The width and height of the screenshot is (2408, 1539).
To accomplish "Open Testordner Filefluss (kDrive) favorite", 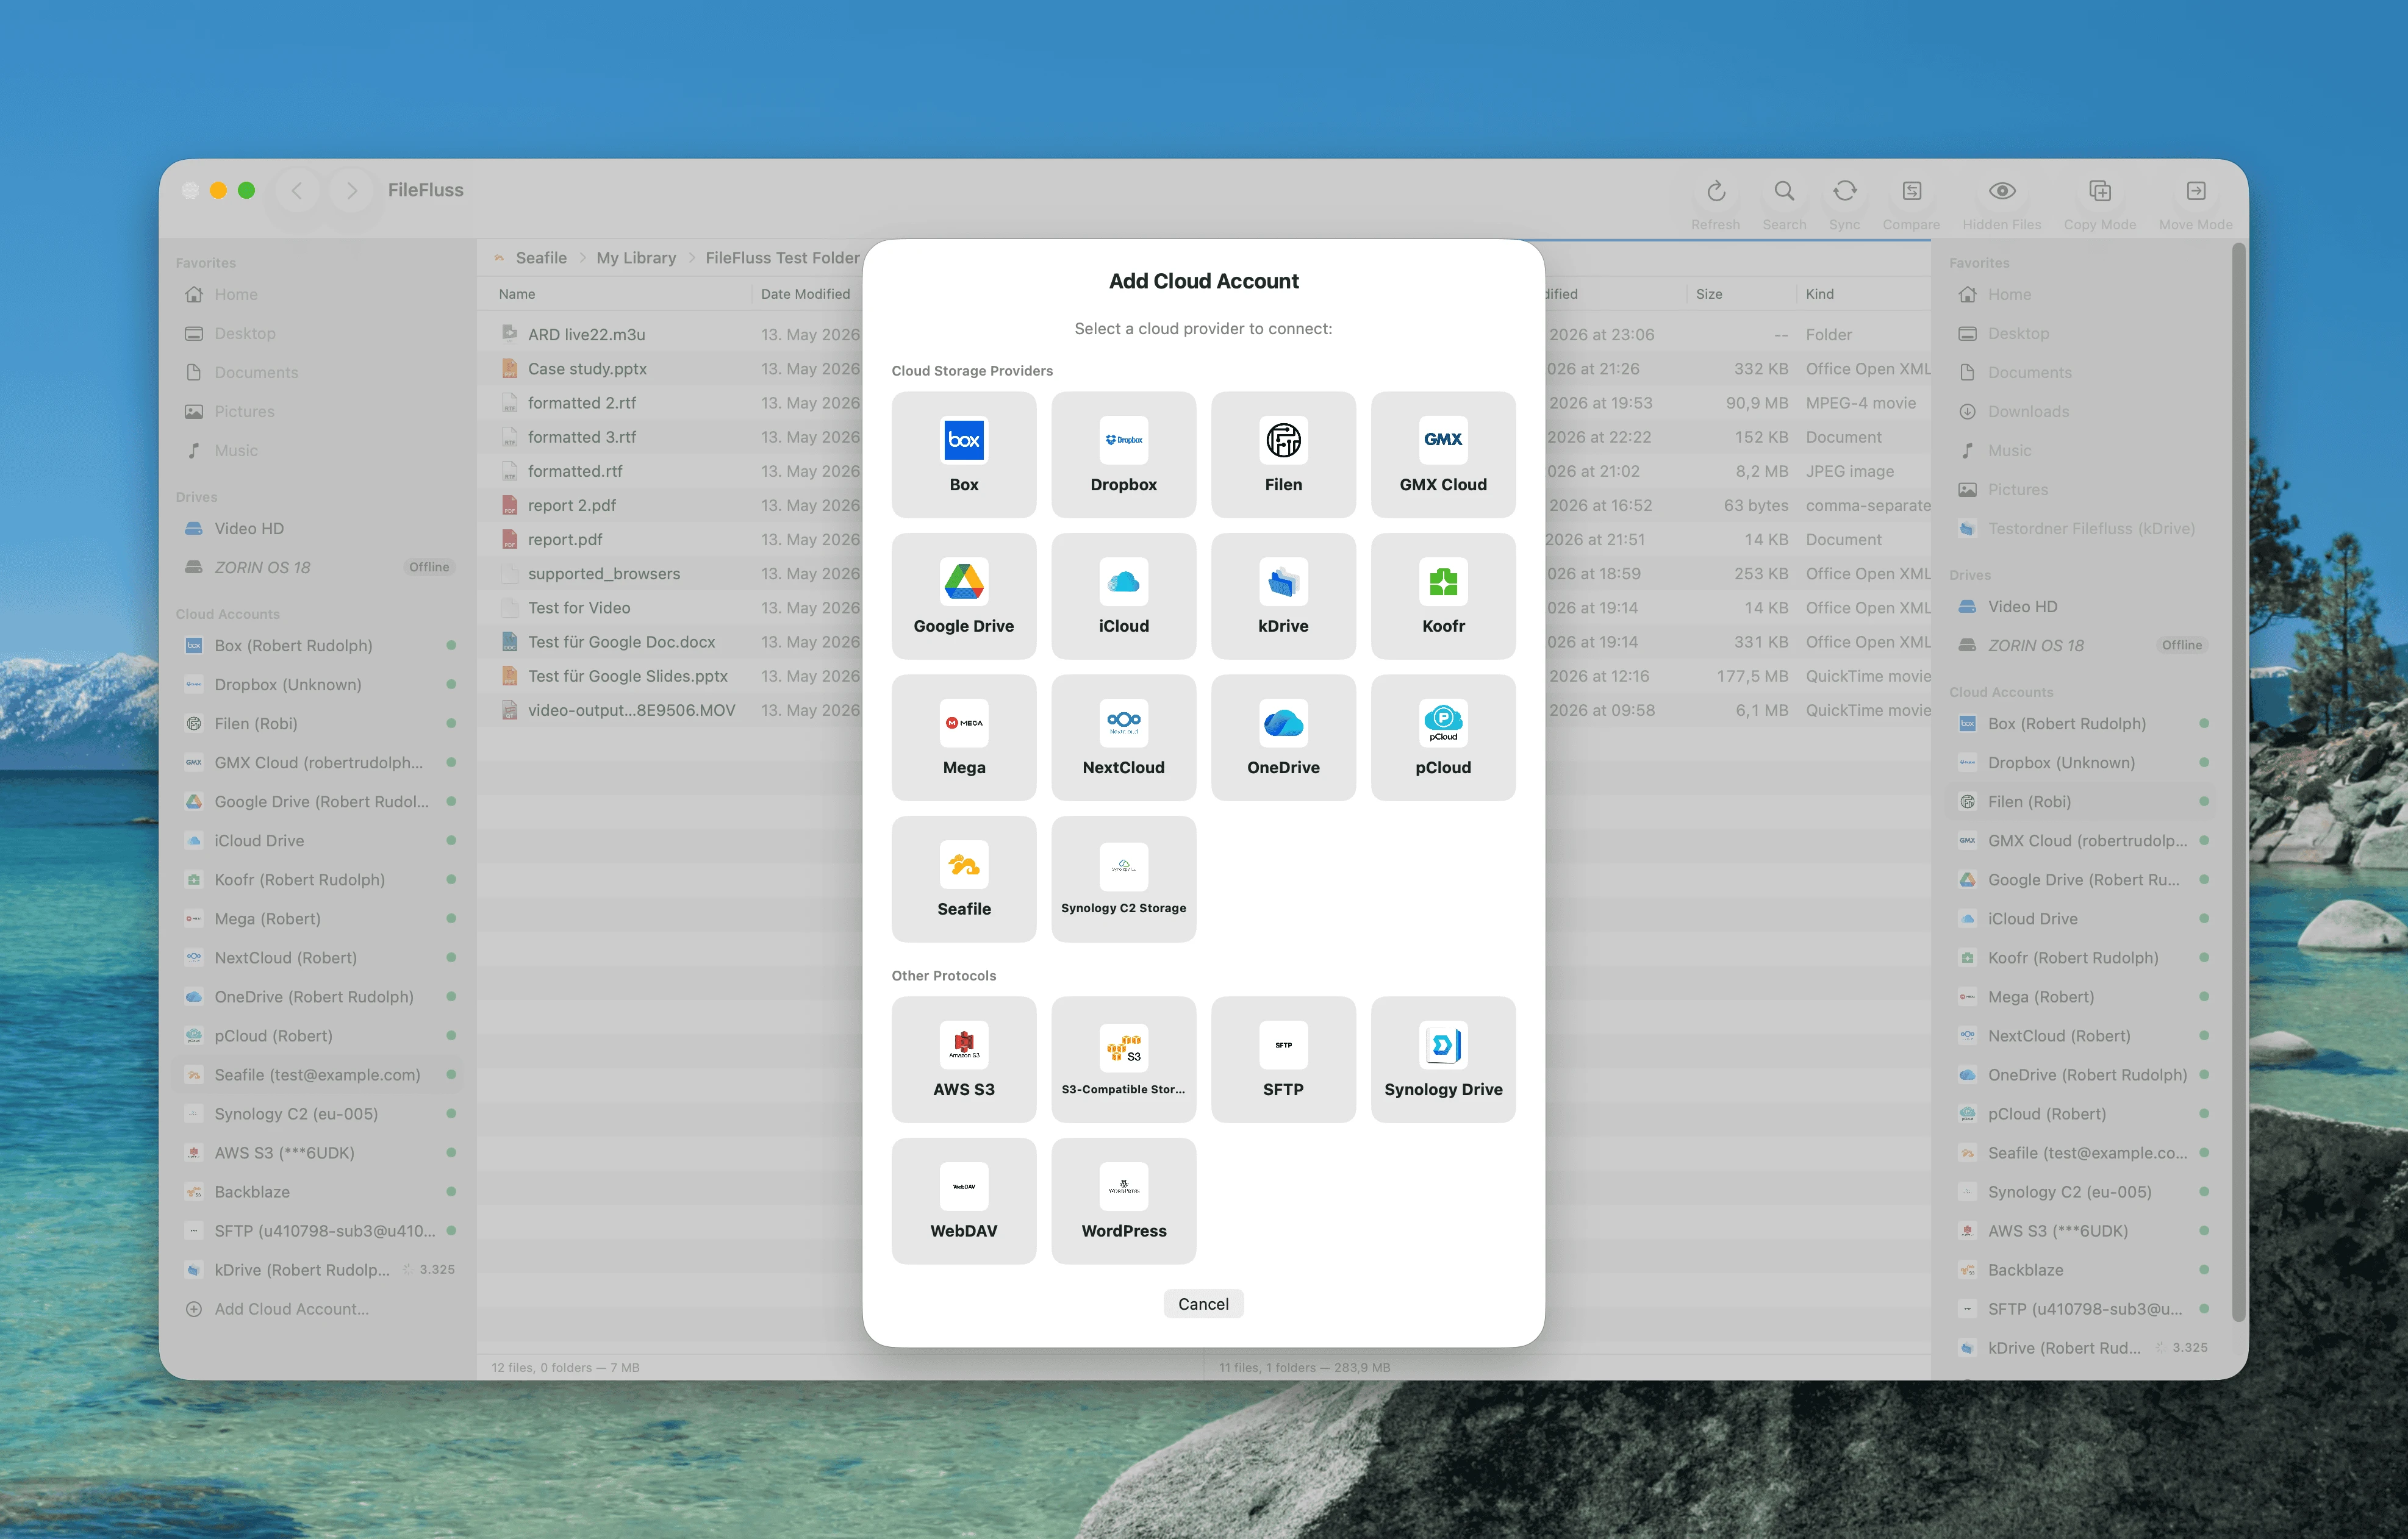I will [x=2082, y=528].
